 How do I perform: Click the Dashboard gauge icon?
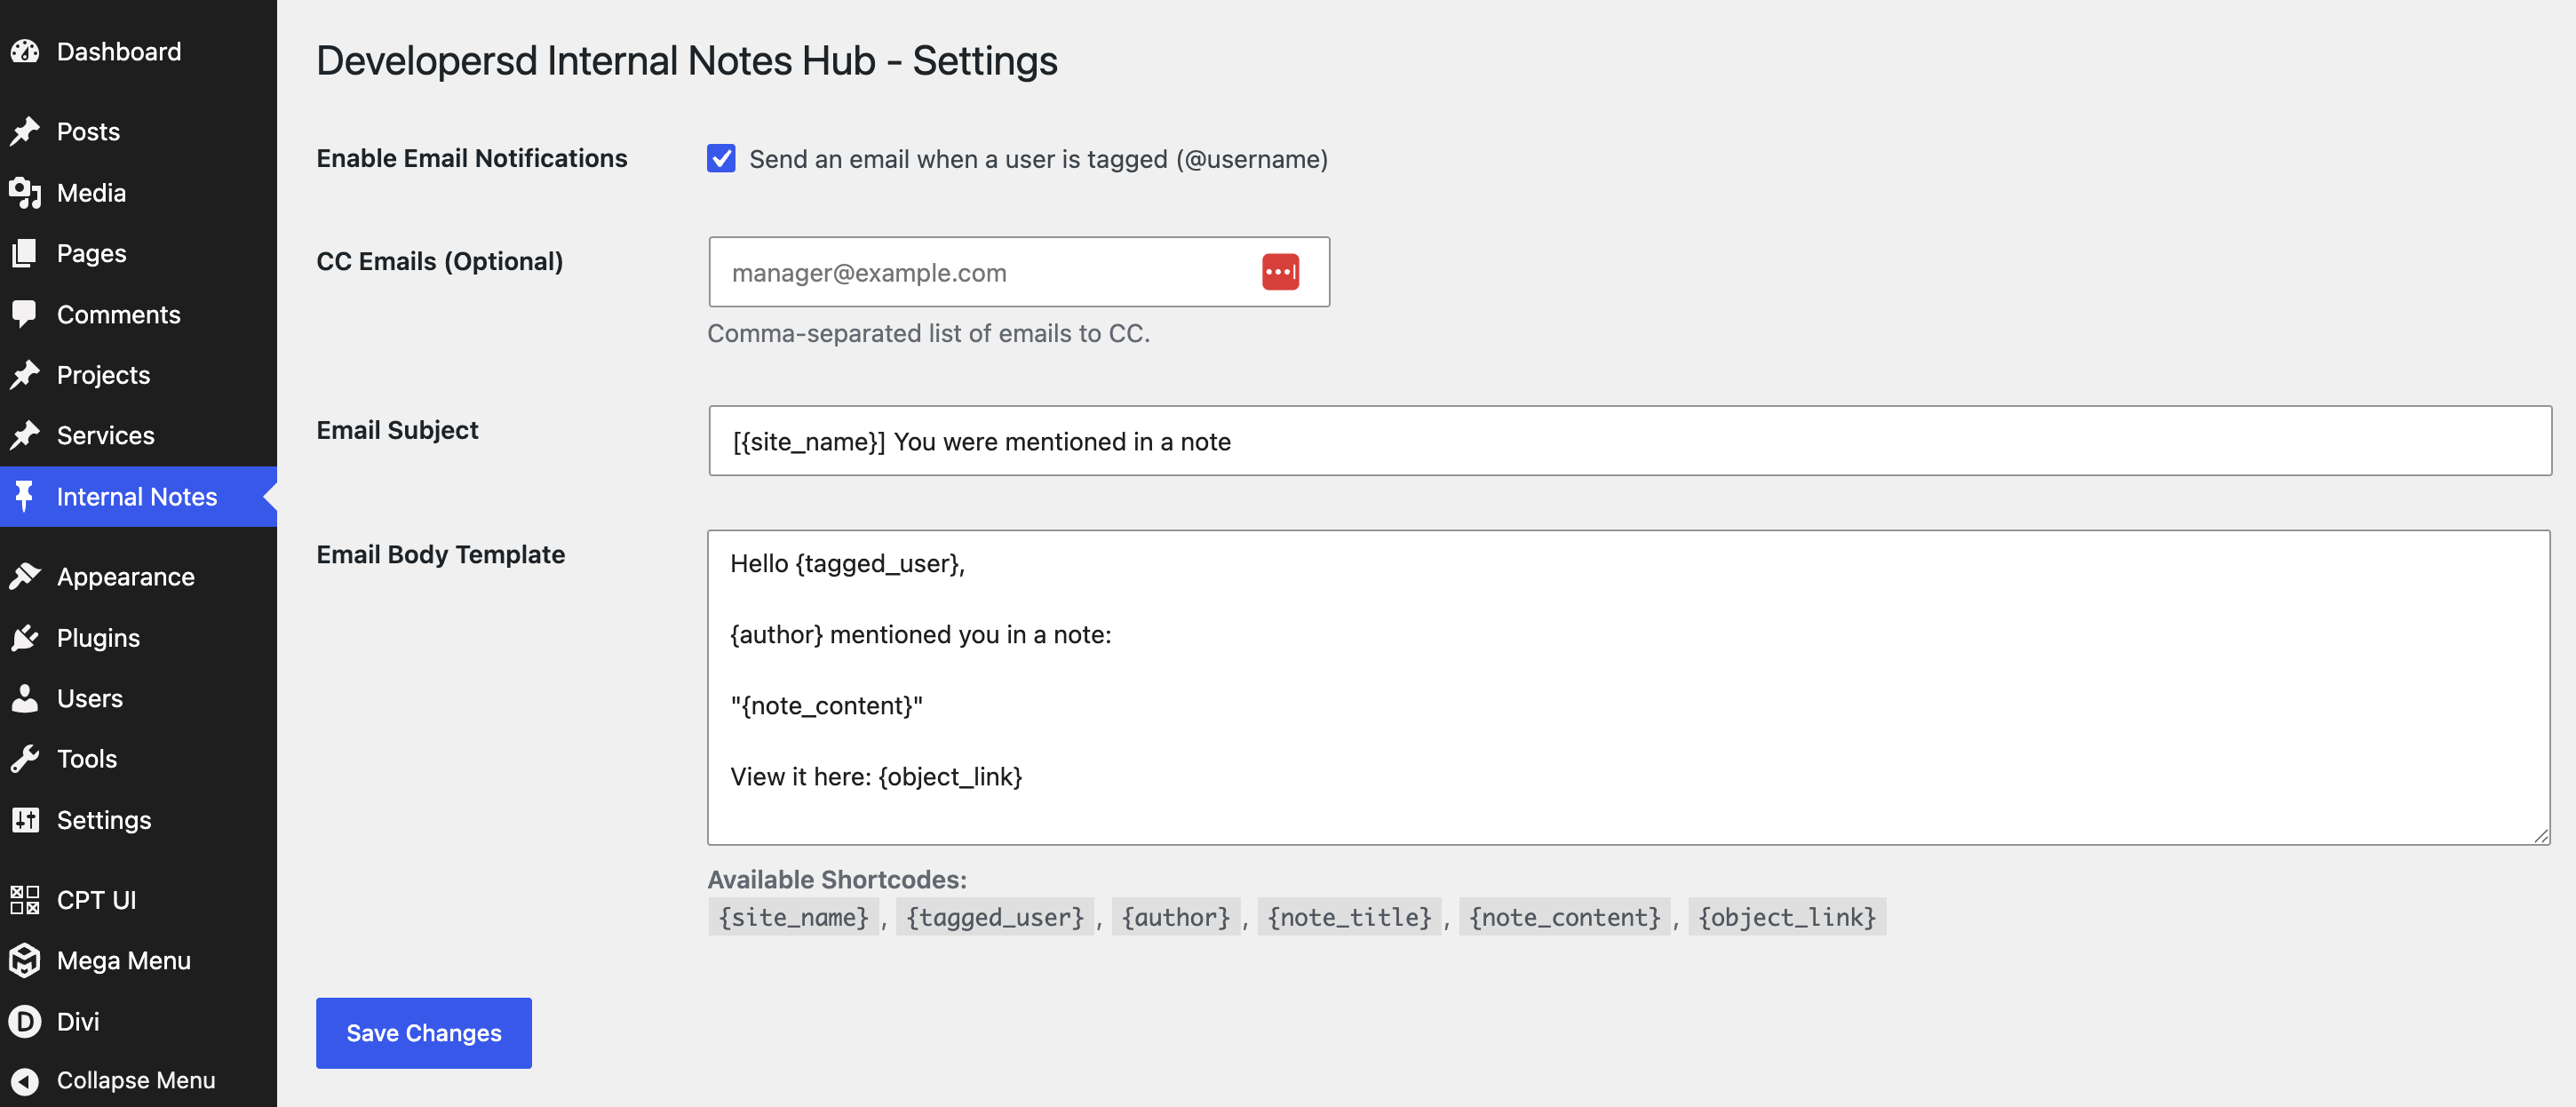[x=25, y=52]
